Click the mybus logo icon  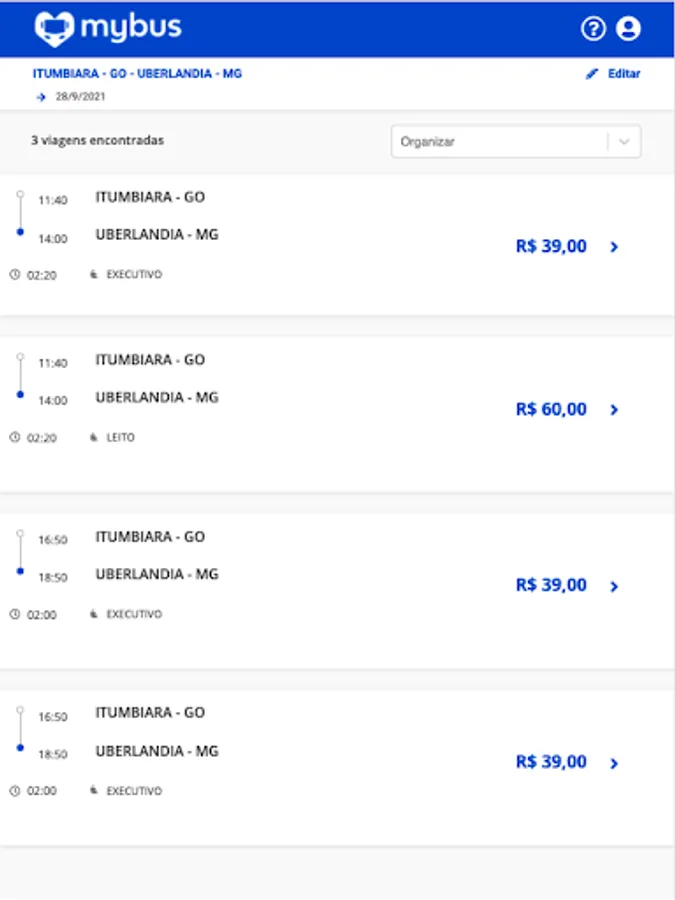[x=54, y=29]
